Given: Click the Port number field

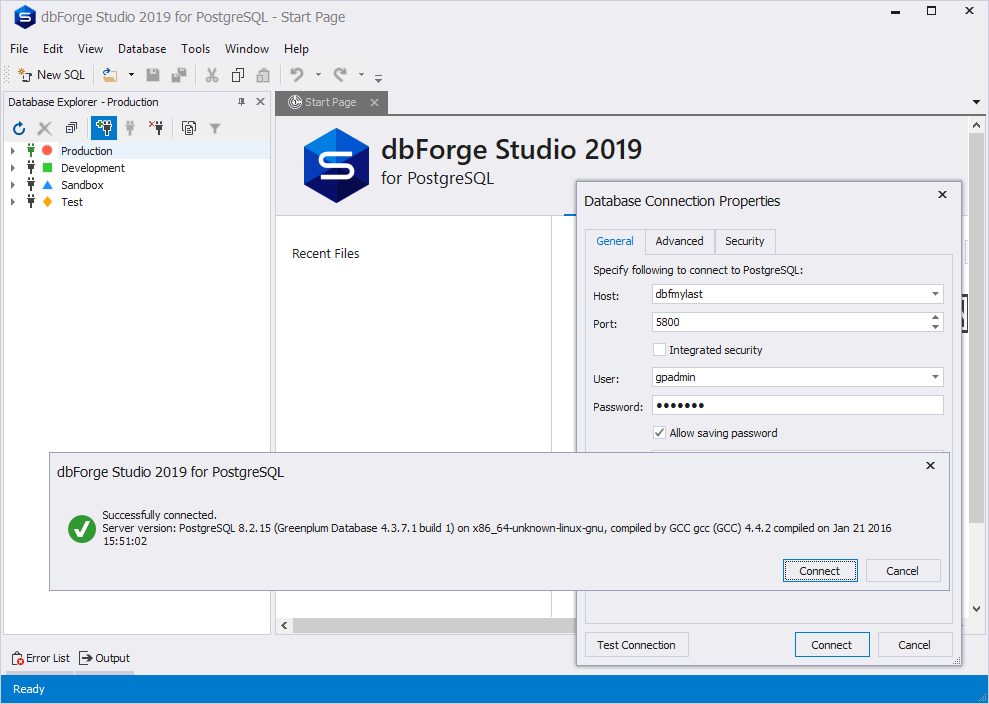Looking at the screenshot, I should click(x=790, y=322).
